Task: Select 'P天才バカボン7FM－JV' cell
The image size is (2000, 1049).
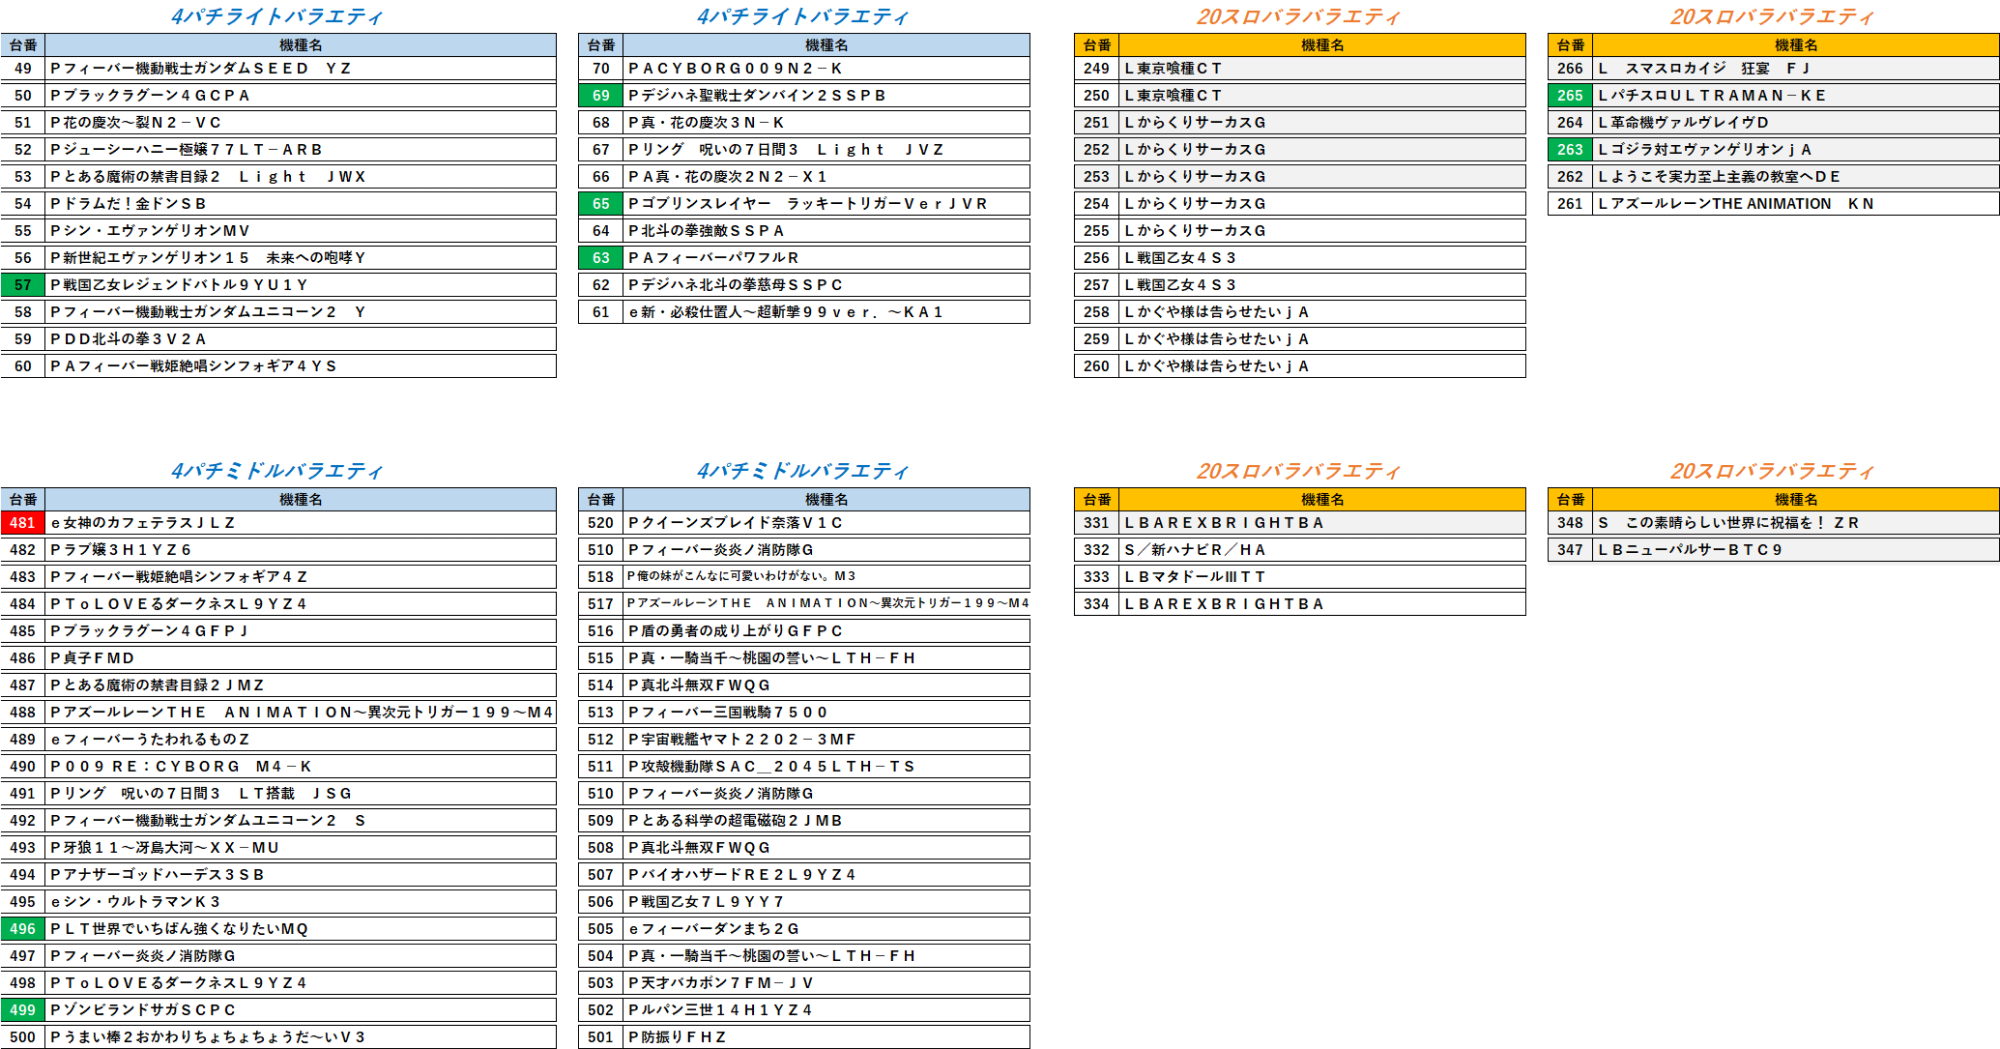Action: 827,983
